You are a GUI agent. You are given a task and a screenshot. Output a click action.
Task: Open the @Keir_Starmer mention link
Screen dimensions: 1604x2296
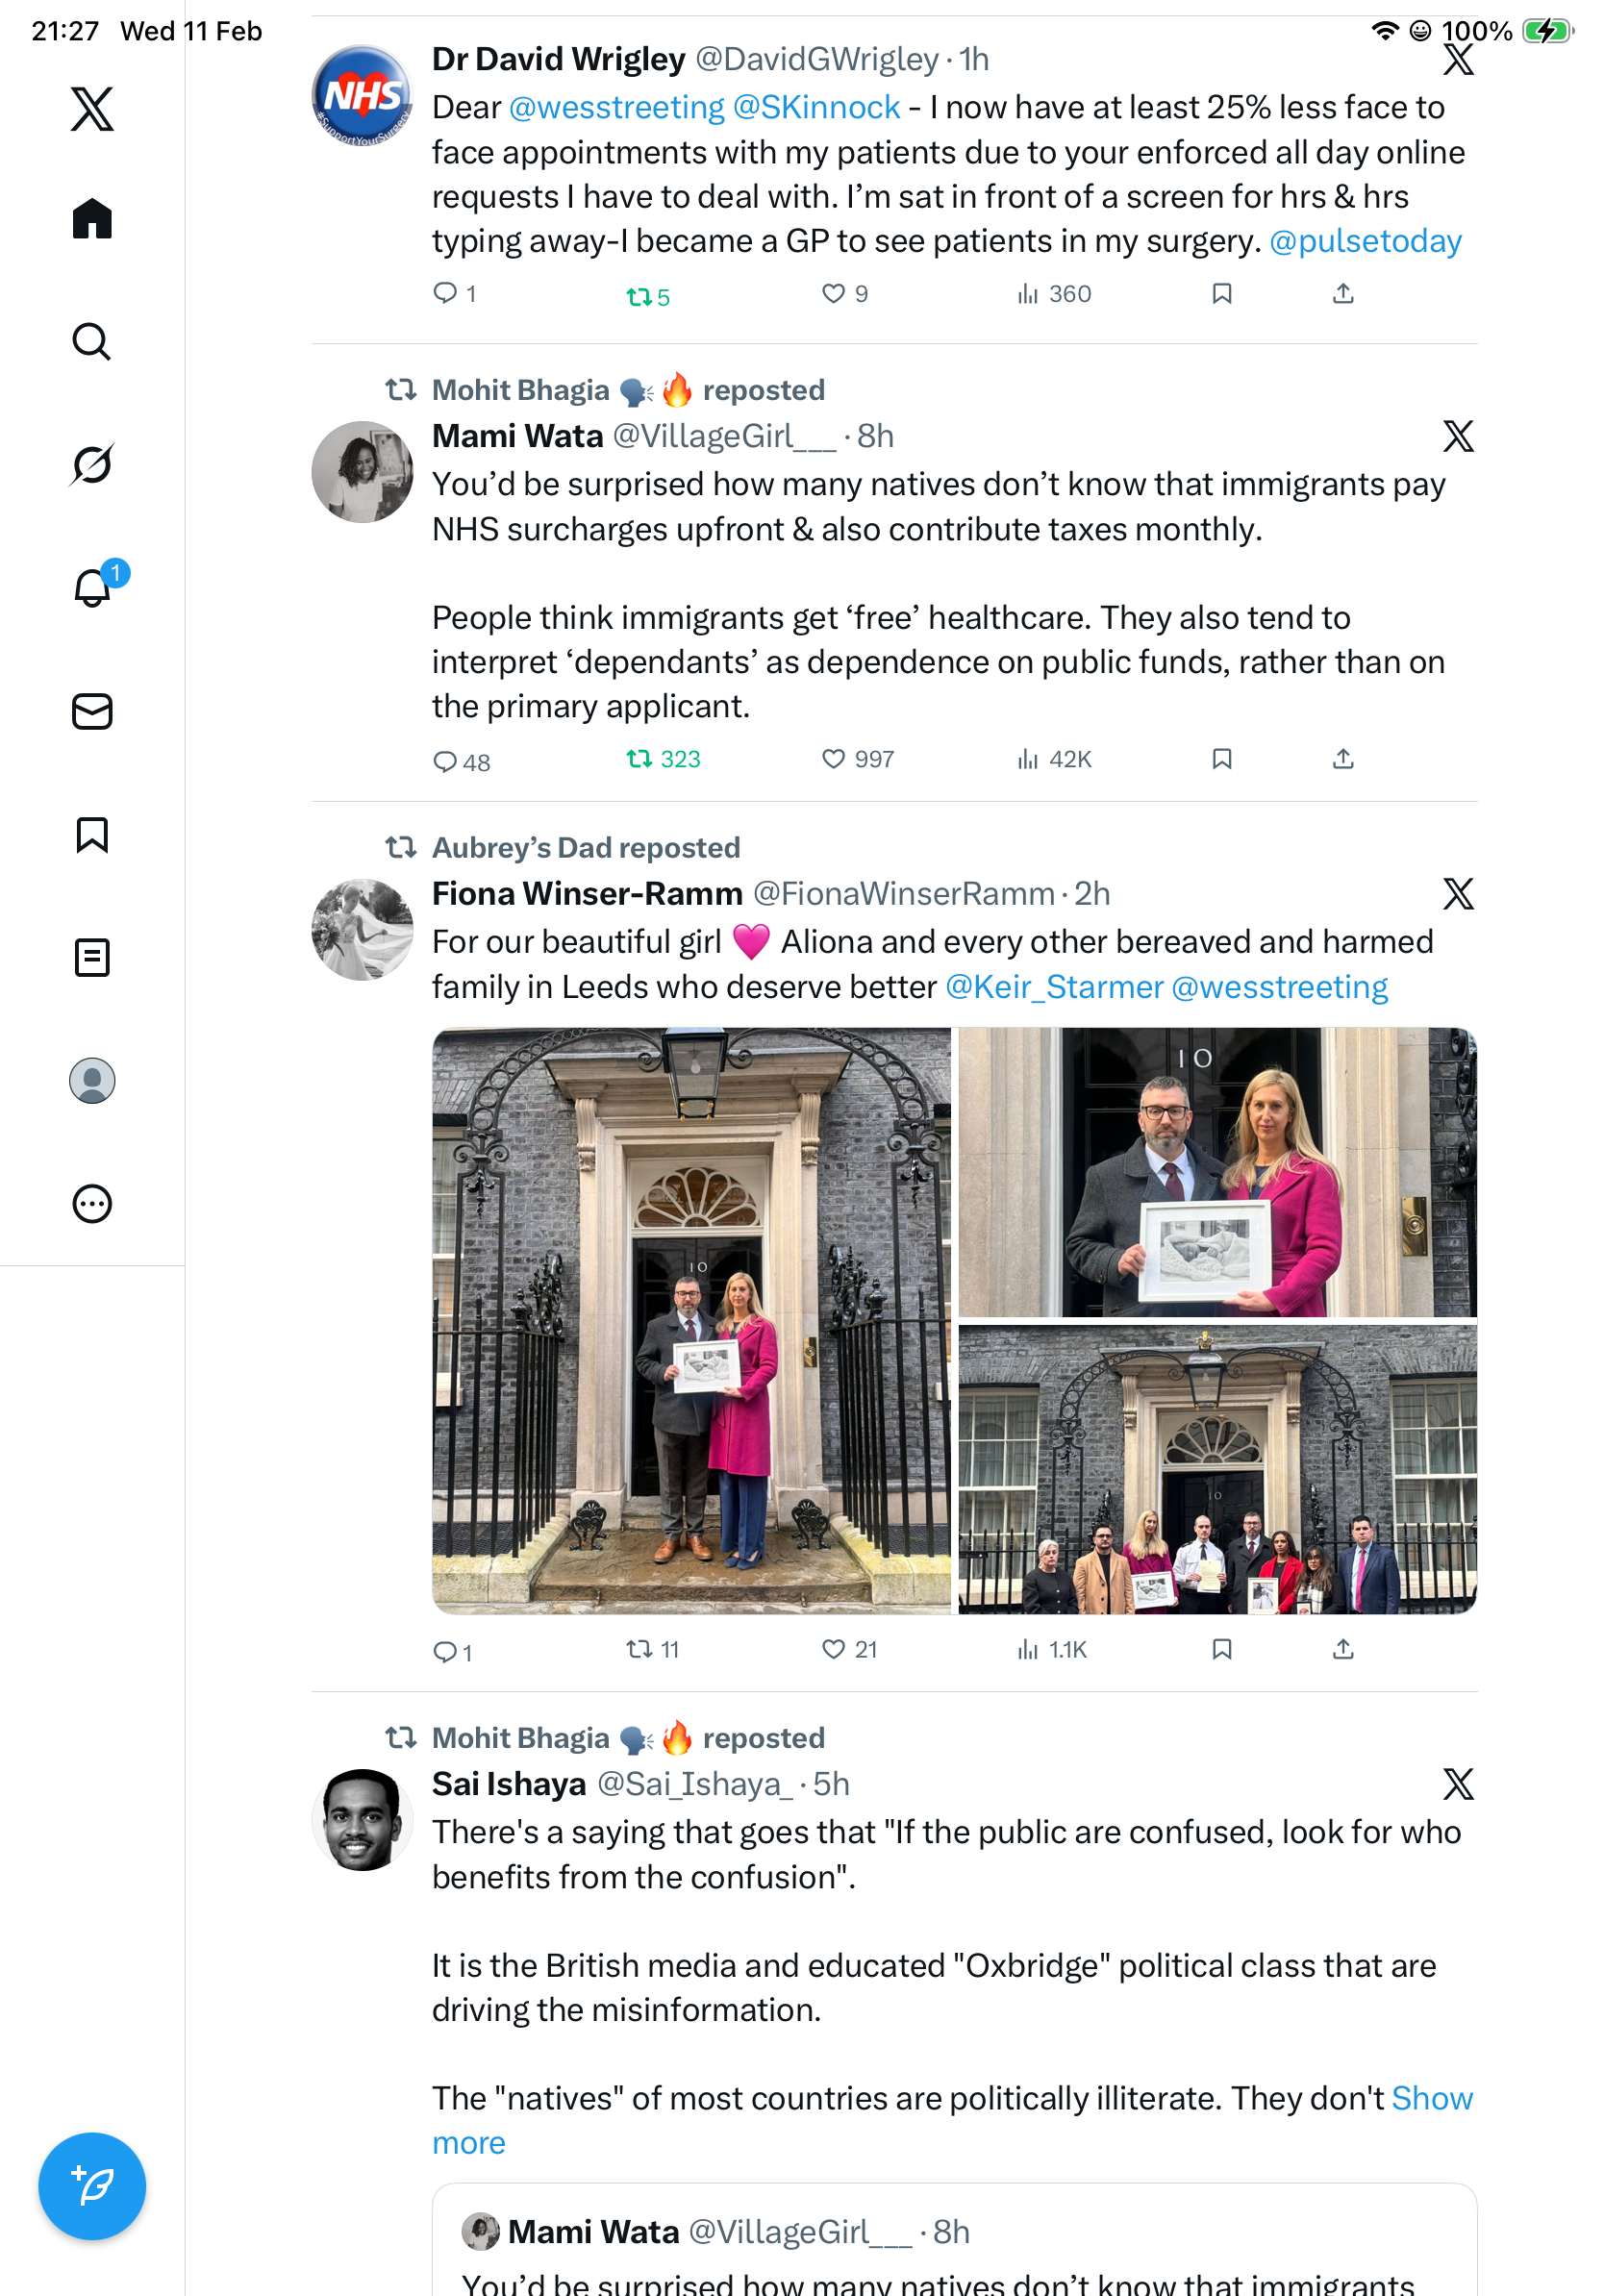1054,987
